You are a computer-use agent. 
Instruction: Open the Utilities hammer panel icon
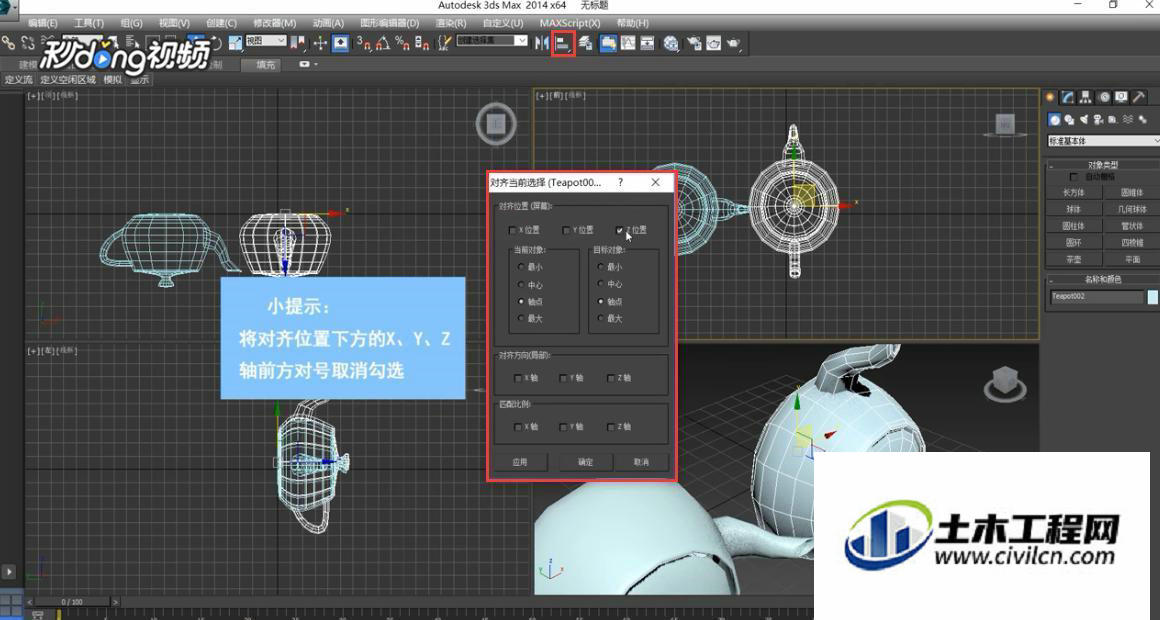(1139, 97)
